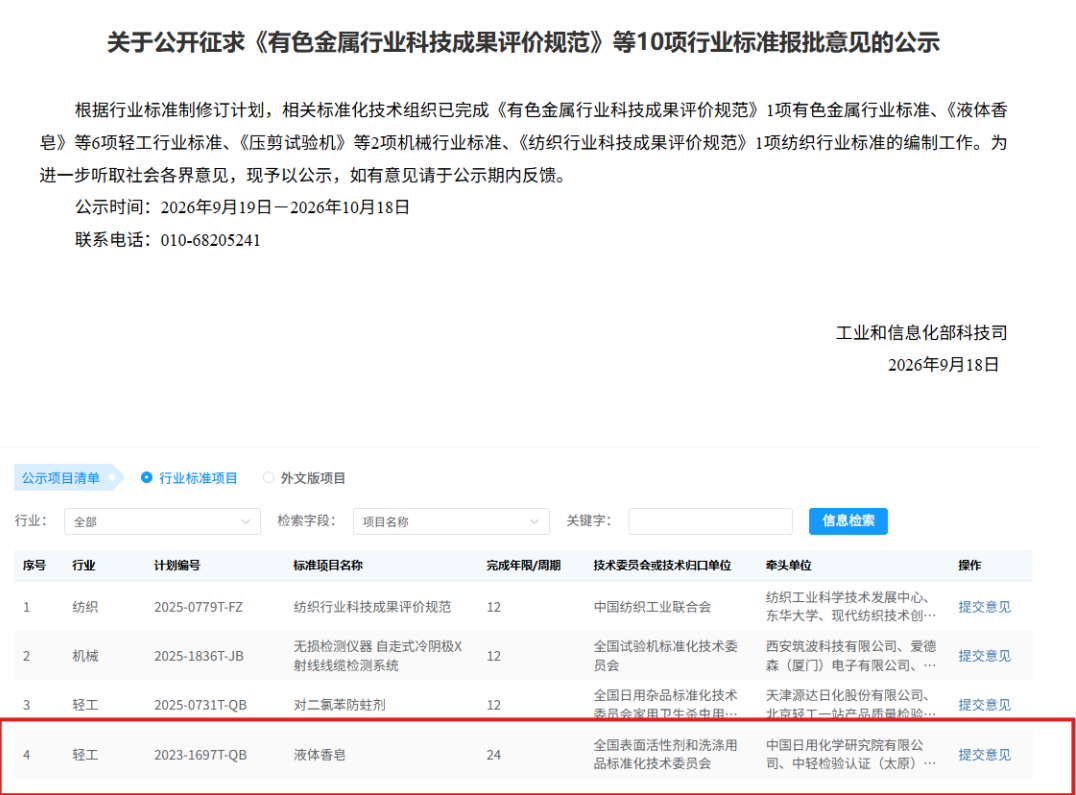Click the 标准项目名称 column header
The height and width of the screenshot is (795, 1076).
tap(328, 565)
